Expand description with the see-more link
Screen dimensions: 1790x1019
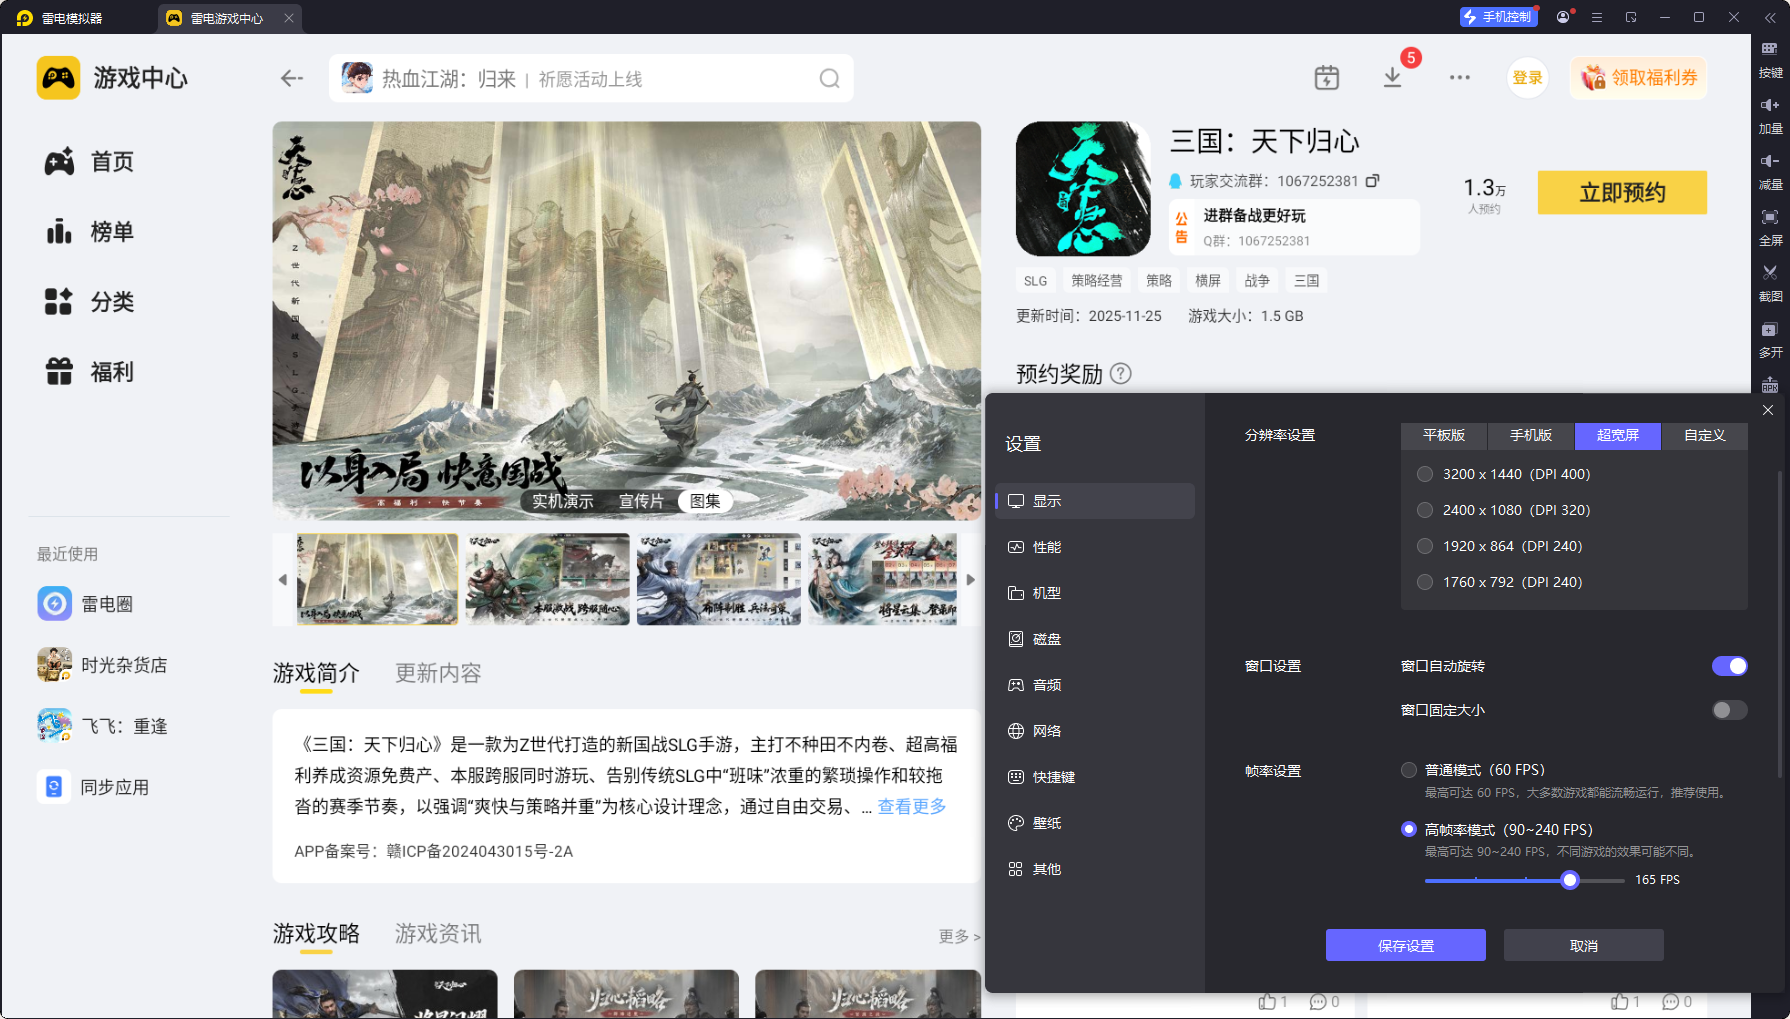coord(911,807)
